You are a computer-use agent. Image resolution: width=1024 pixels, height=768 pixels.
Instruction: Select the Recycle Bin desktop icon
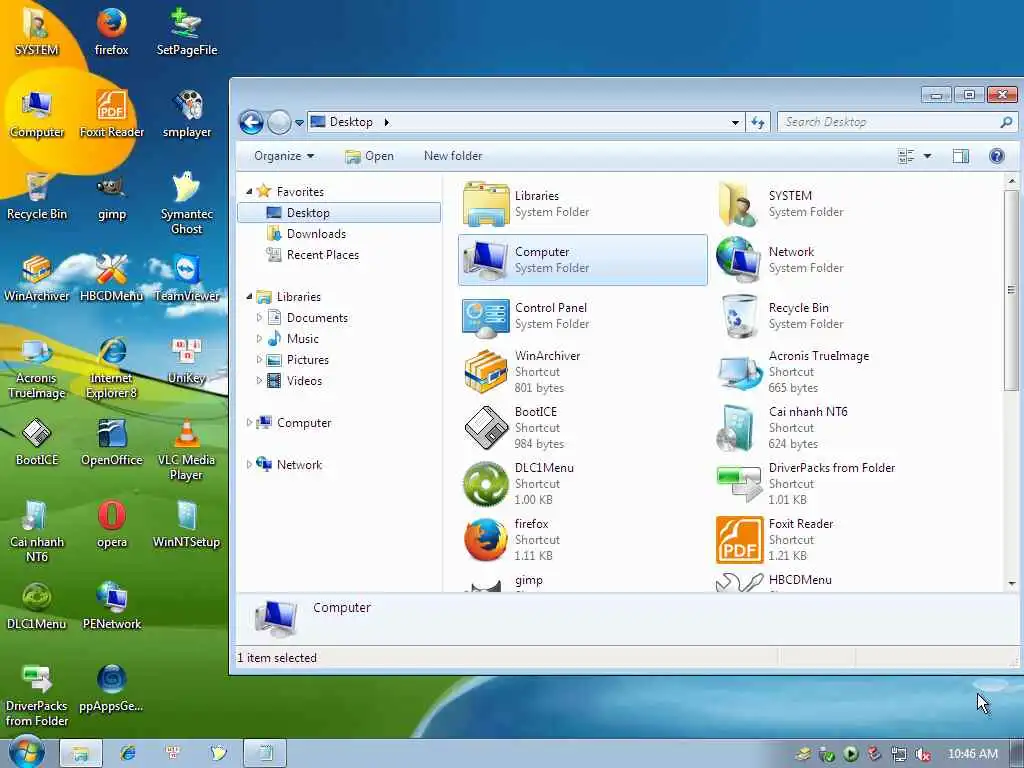click(x=37, y=196)
